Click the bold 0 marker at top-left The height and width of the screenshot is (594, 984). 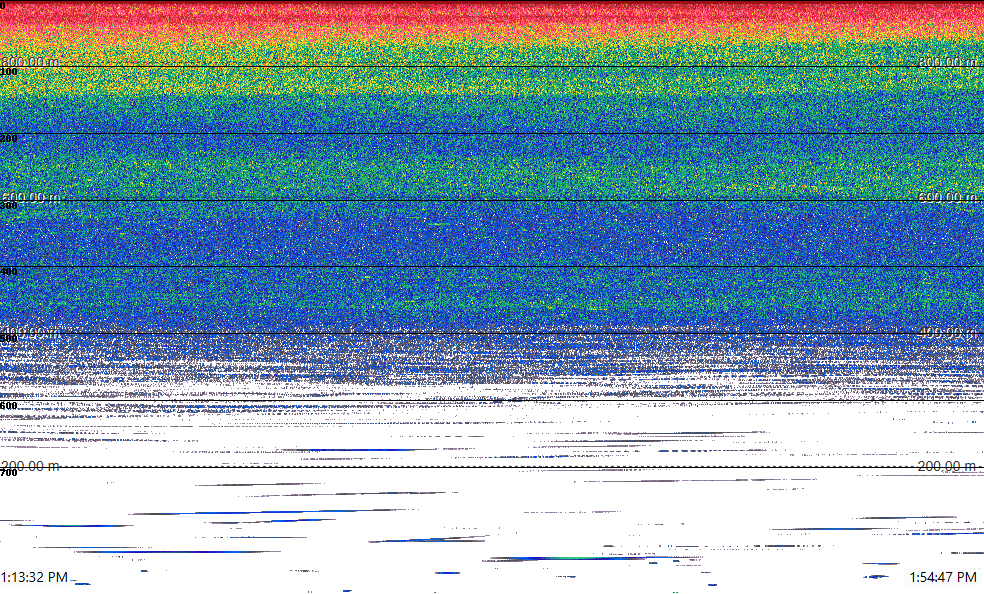point(3,6)
